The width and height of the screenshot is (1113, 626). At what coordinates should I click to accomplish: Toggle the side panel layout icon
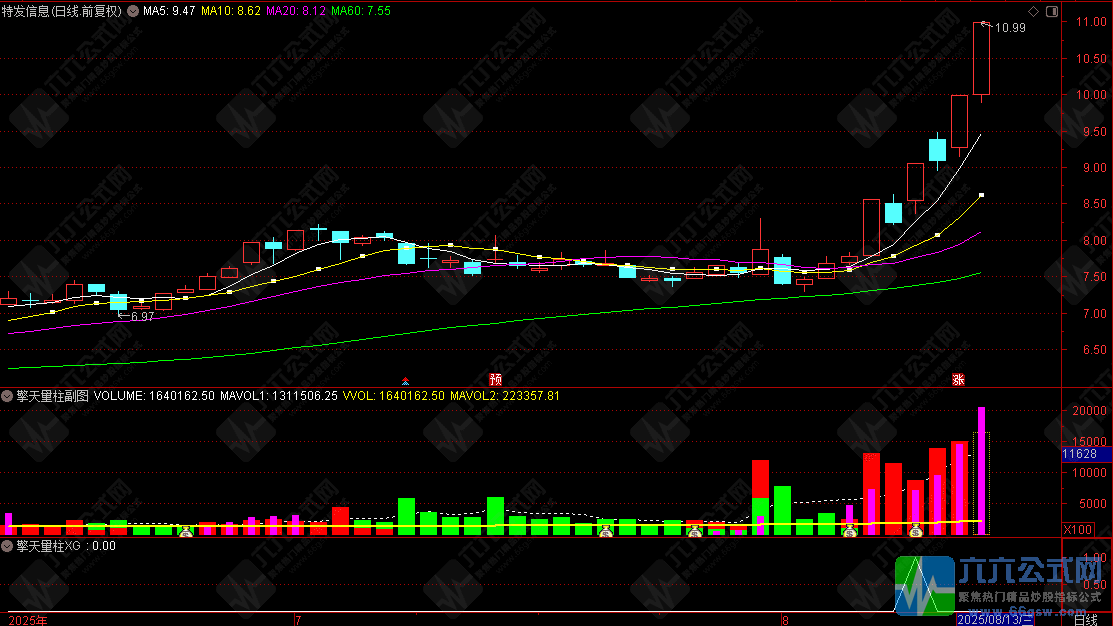1052,11
